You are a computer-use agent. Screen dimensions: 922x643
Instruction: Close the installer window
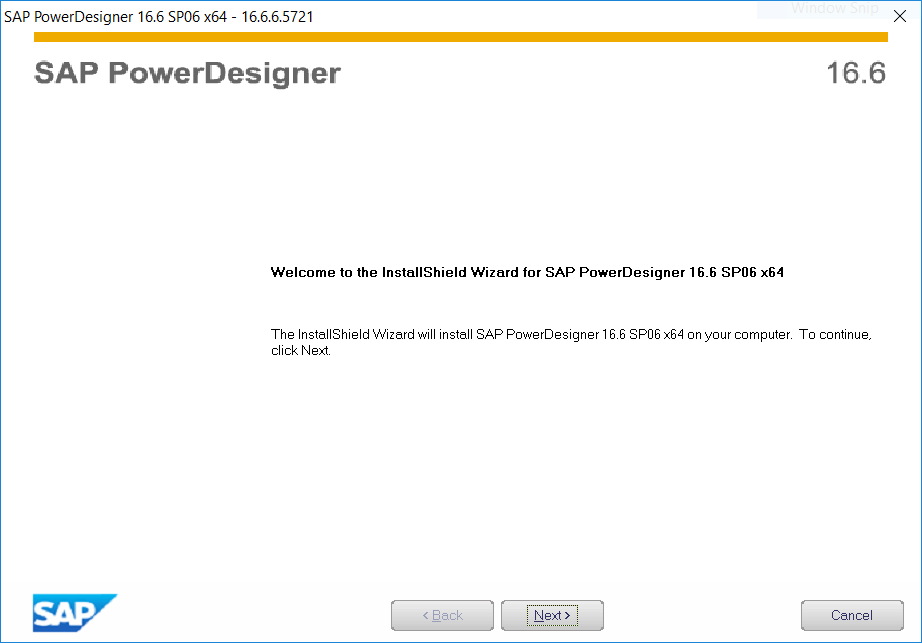[900, 16]
